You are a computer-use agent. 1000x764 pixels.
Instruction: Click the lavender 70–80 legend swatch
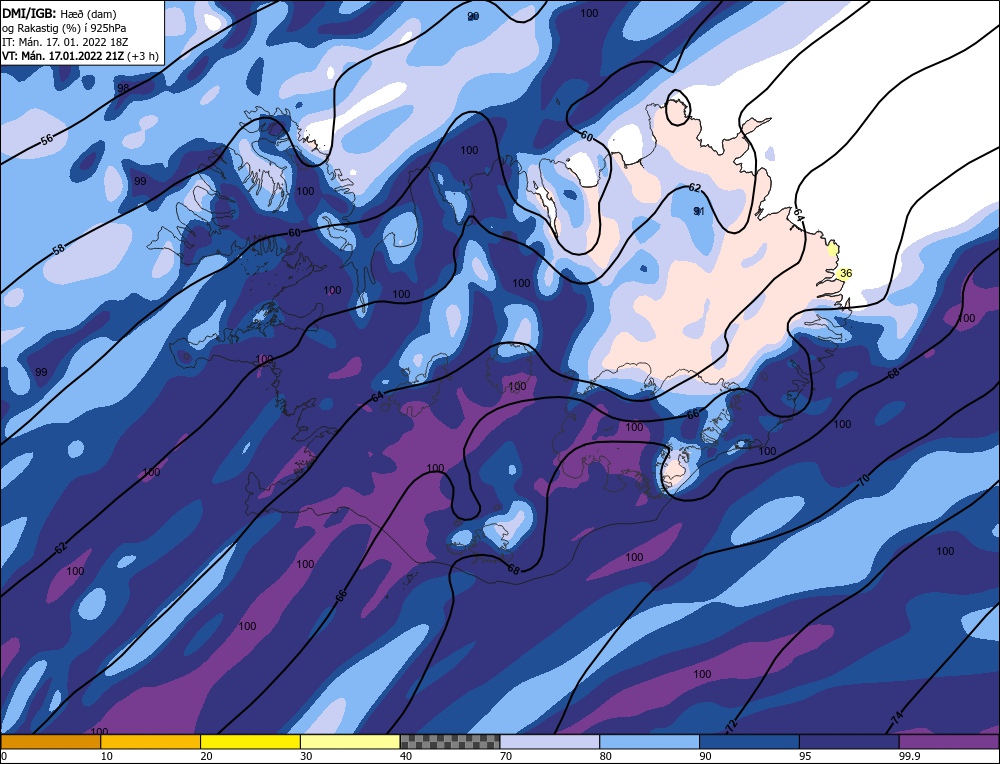550,741
